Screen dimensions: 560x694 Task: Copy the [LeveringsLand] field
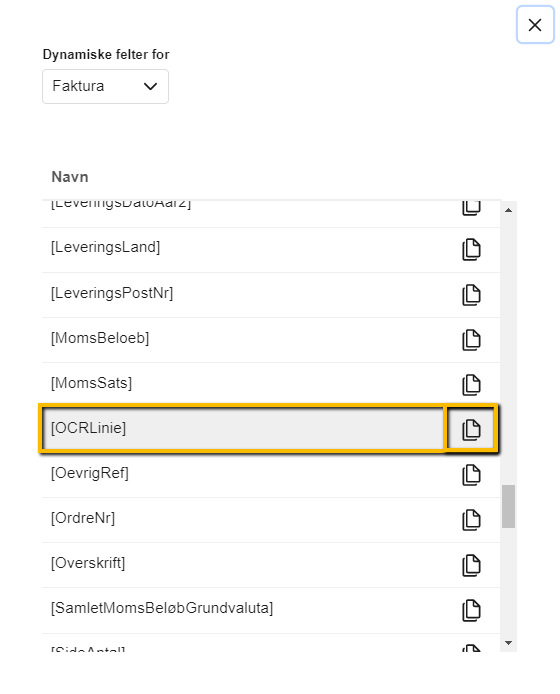click(x=471, y=250)
